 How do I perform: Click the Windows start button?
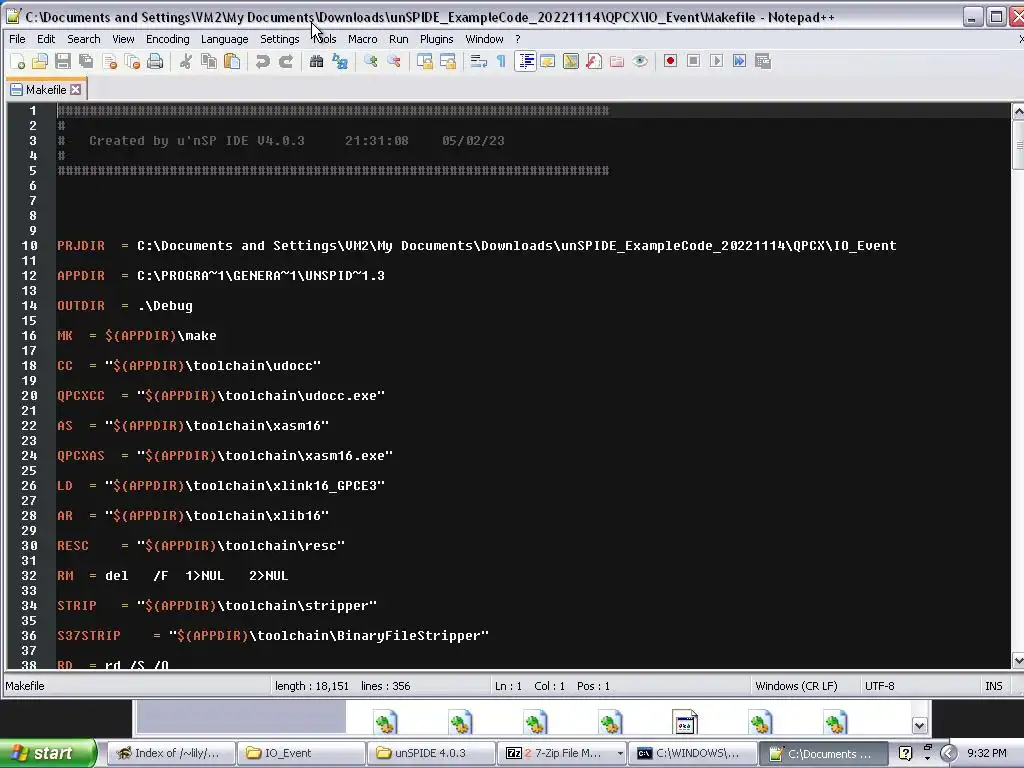coord(48,753)
